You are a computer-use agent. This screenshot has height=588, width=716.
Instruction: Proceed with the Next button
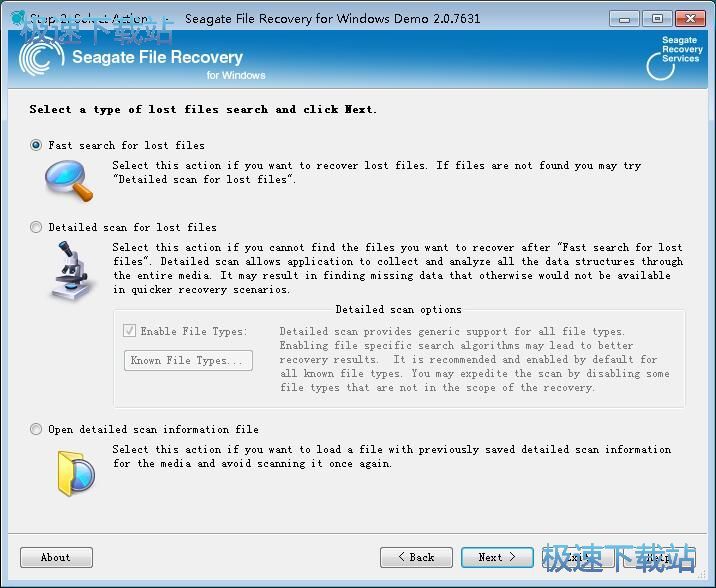pos(497,557)
